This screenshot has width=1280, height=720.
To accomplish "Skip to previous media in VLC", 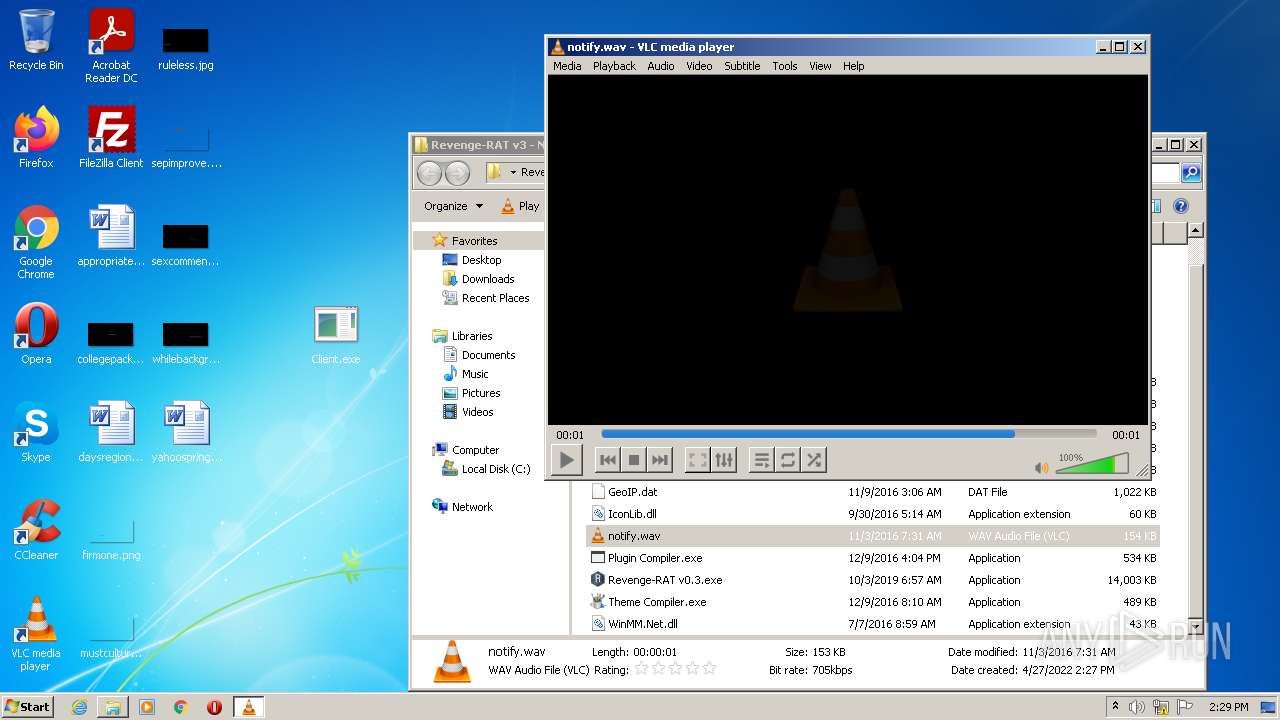I will click(x=607, y=460).
